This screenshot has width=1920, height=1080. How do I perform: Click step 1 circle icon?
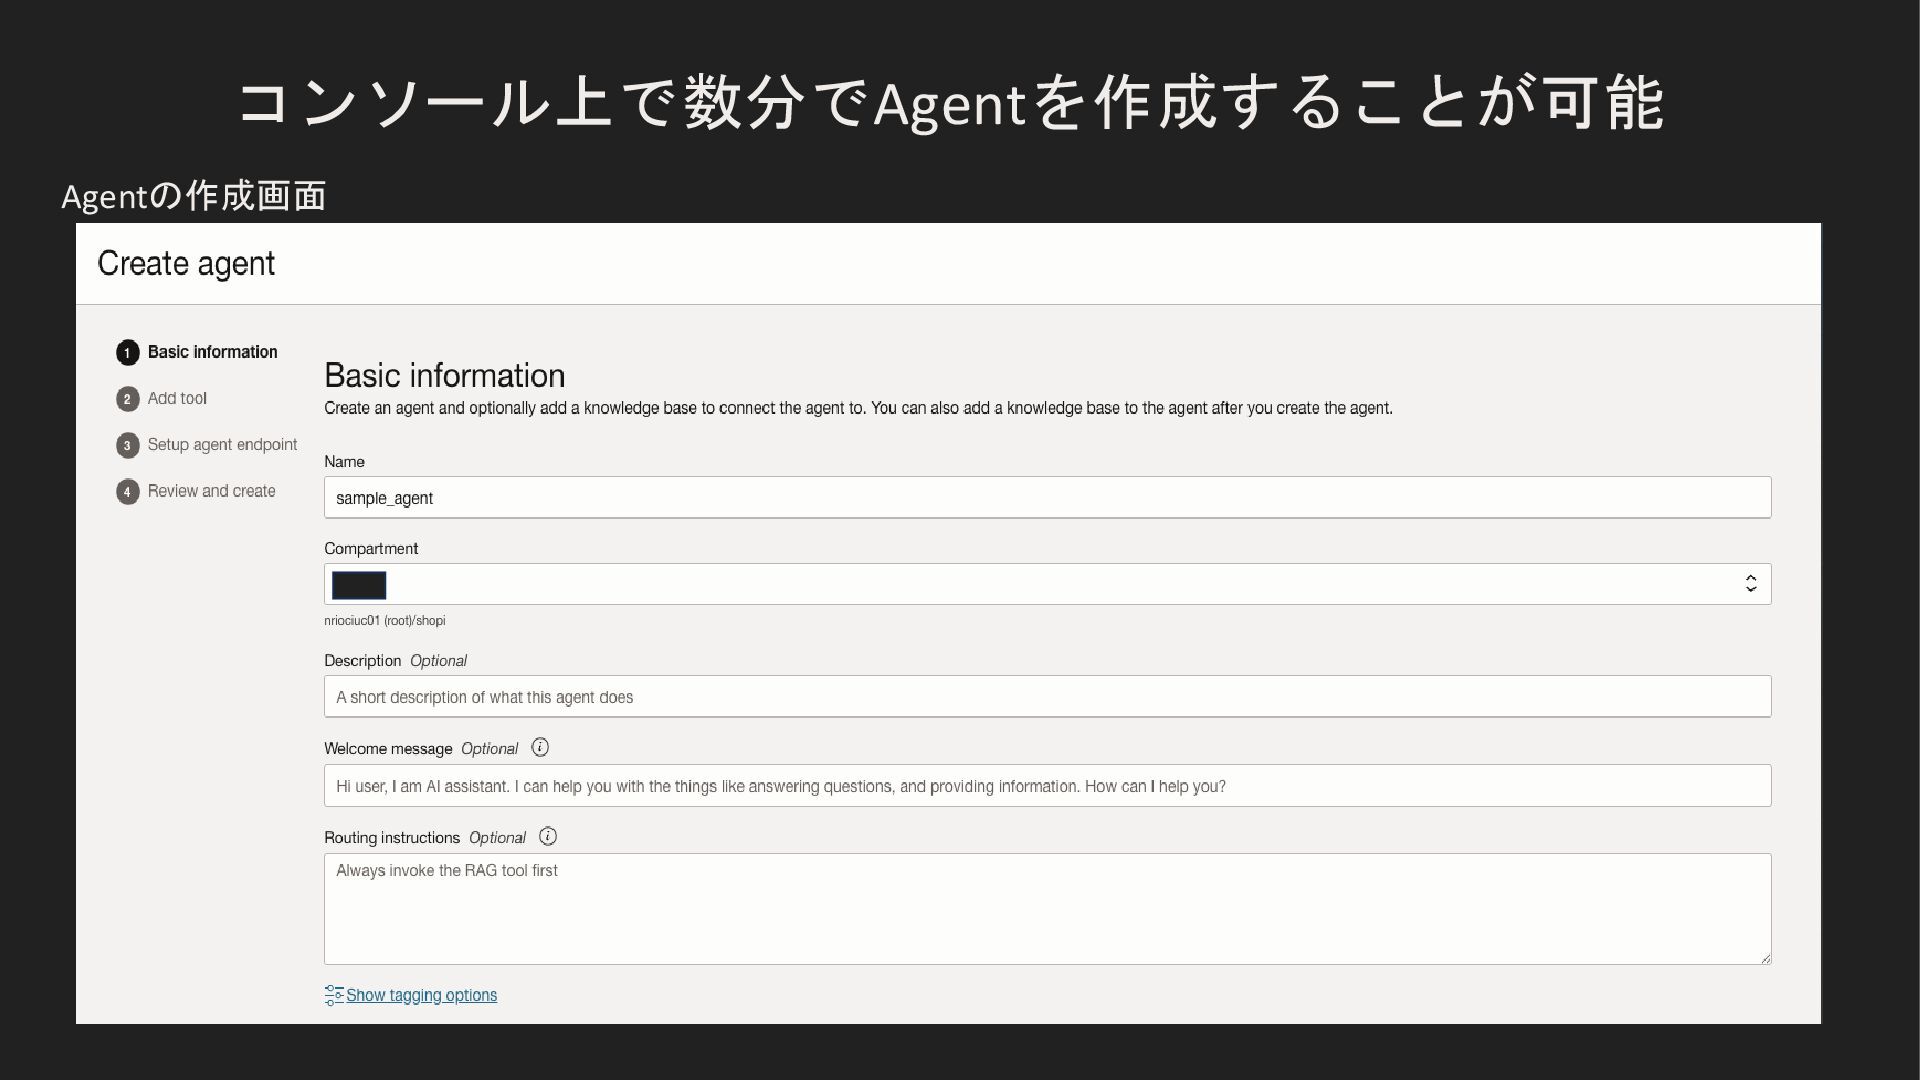(x=127, y=353)
